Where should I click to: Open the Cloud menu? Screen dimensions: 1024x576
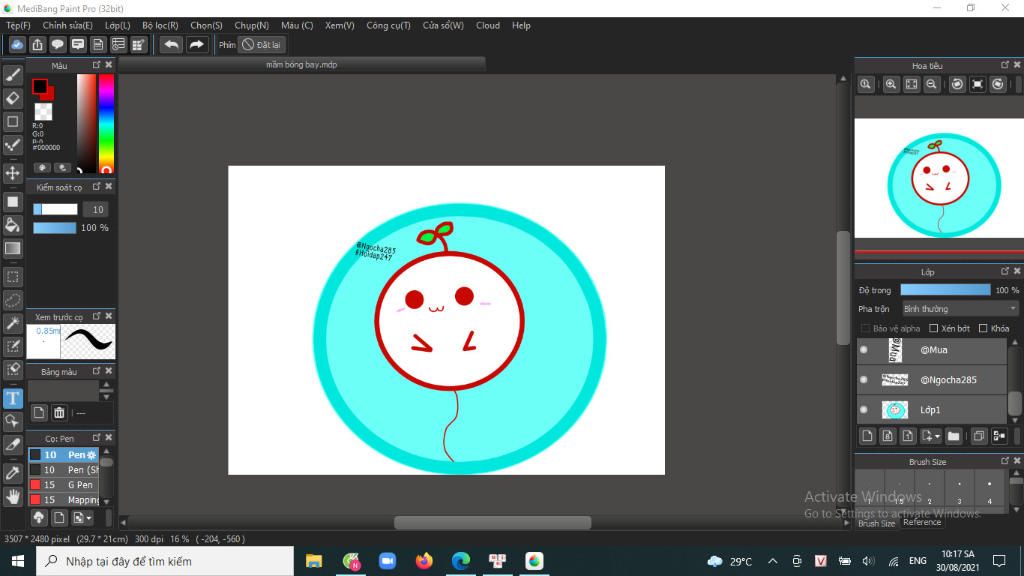488,25
